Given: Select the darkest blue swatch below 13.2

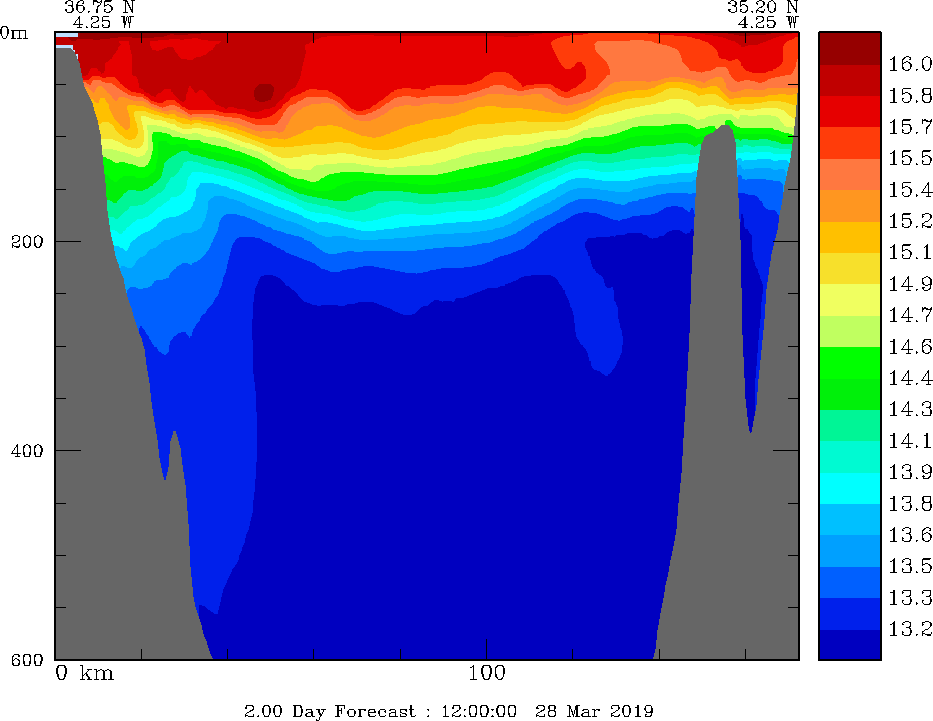Looking at the screenshot, I should pyautogui.click(x=850, y=645).
